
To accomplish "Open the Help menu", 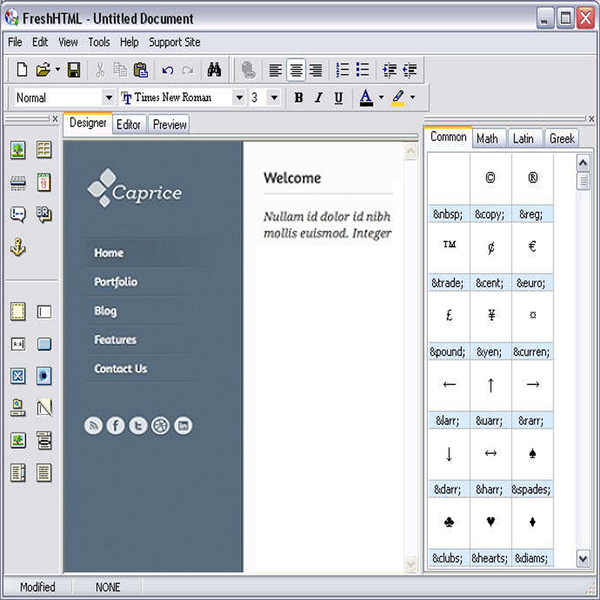I will click(129, 42).
